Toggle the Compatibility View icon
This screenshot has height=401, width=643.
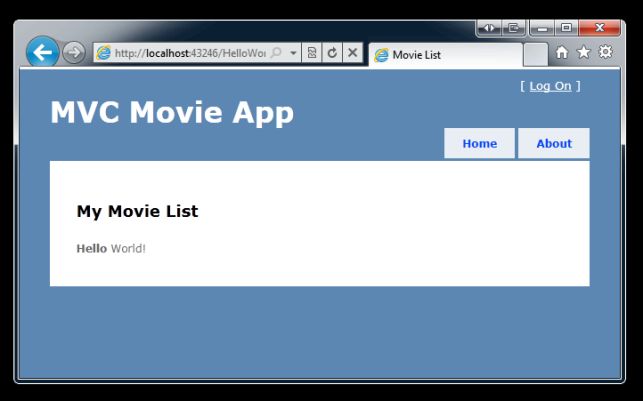pos(312,53)
